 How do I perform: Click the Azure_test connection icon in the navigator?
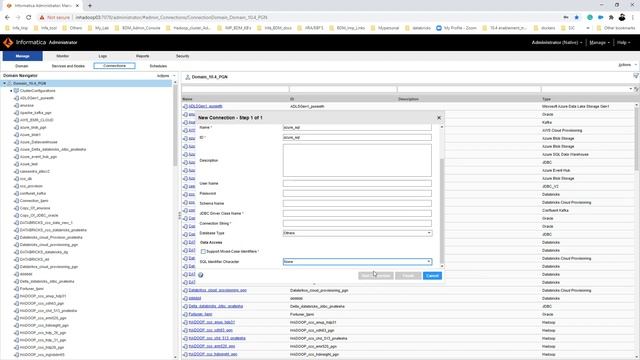pyautogui.click(x=16, y=164)
